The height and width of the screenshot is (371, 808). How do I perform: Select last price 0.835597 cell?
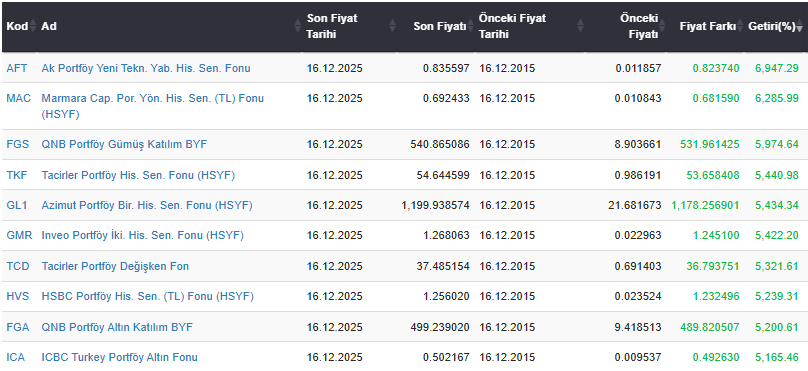pyautogui.click(x=446, y=68)
